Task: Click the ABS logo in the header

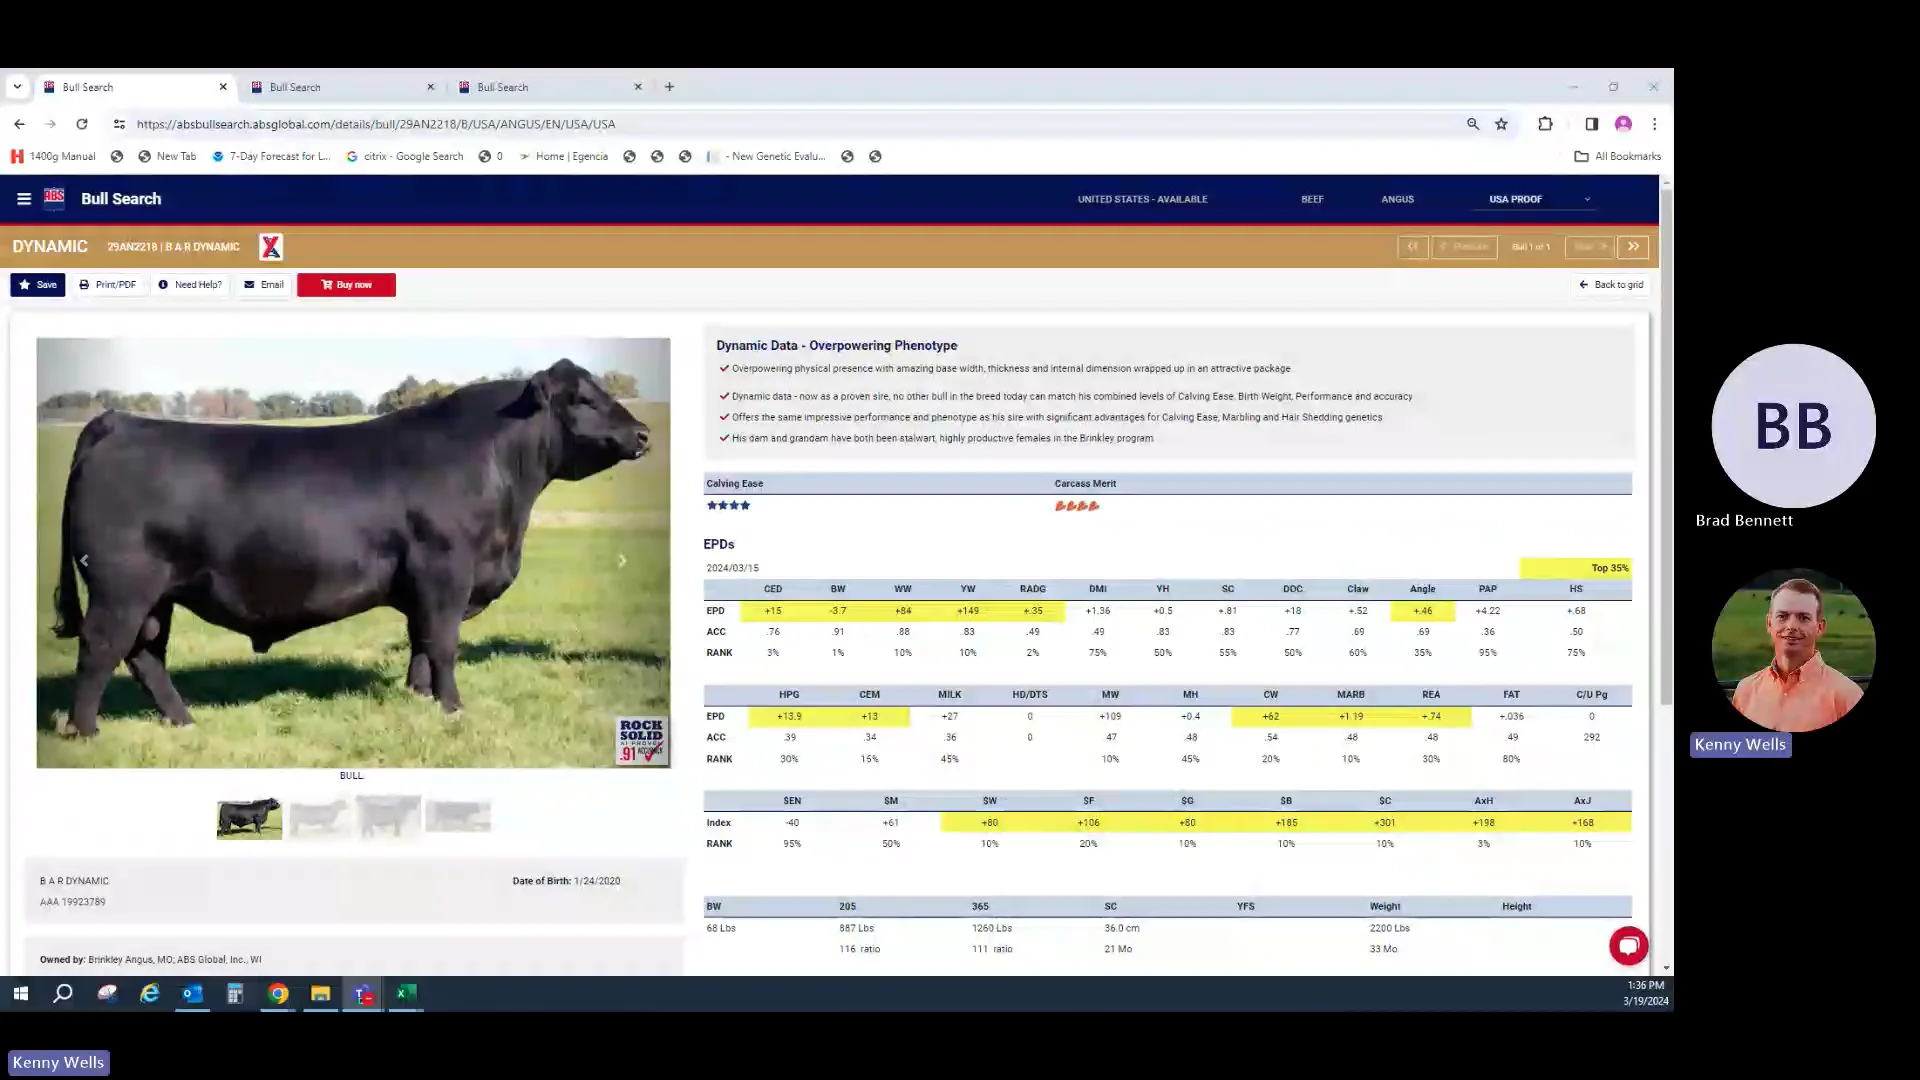Action: [x=55, y=198]
